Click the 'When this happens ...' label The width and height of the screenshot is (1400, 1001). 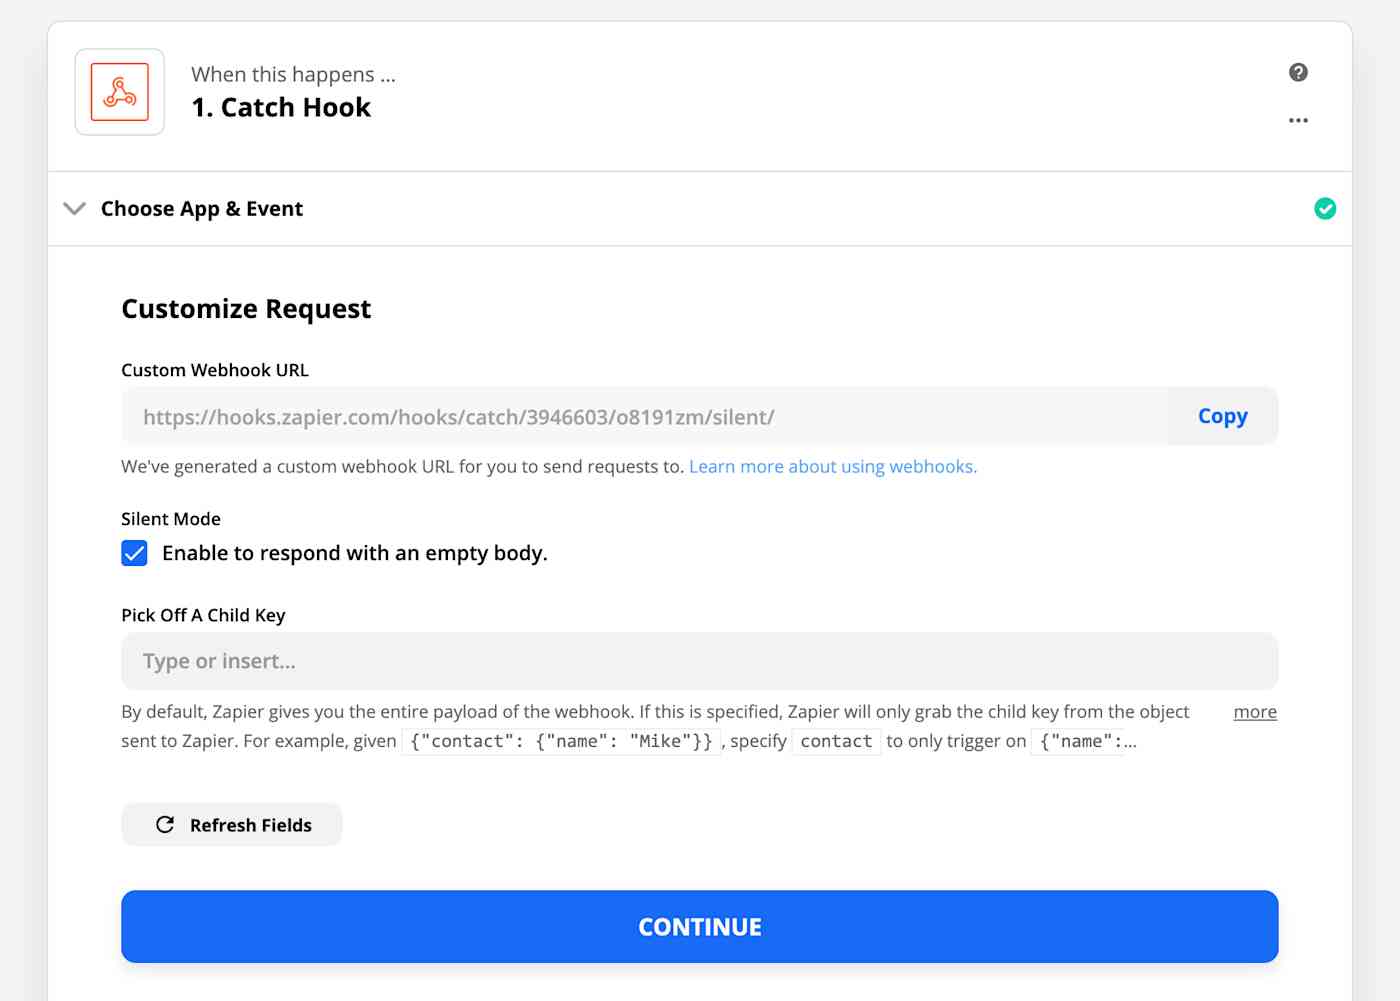tap(293, 74)
